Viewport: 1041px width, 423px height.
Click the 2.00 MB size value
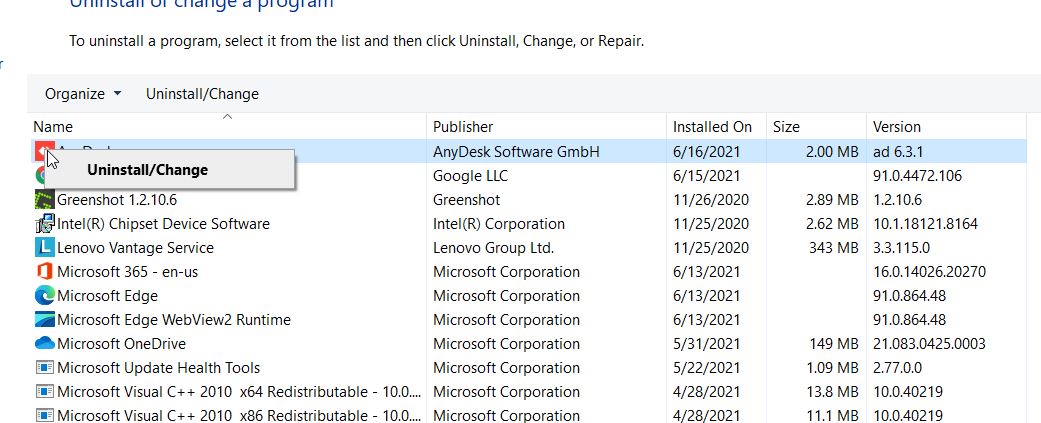pyautogui.click(x=833, y=152)
